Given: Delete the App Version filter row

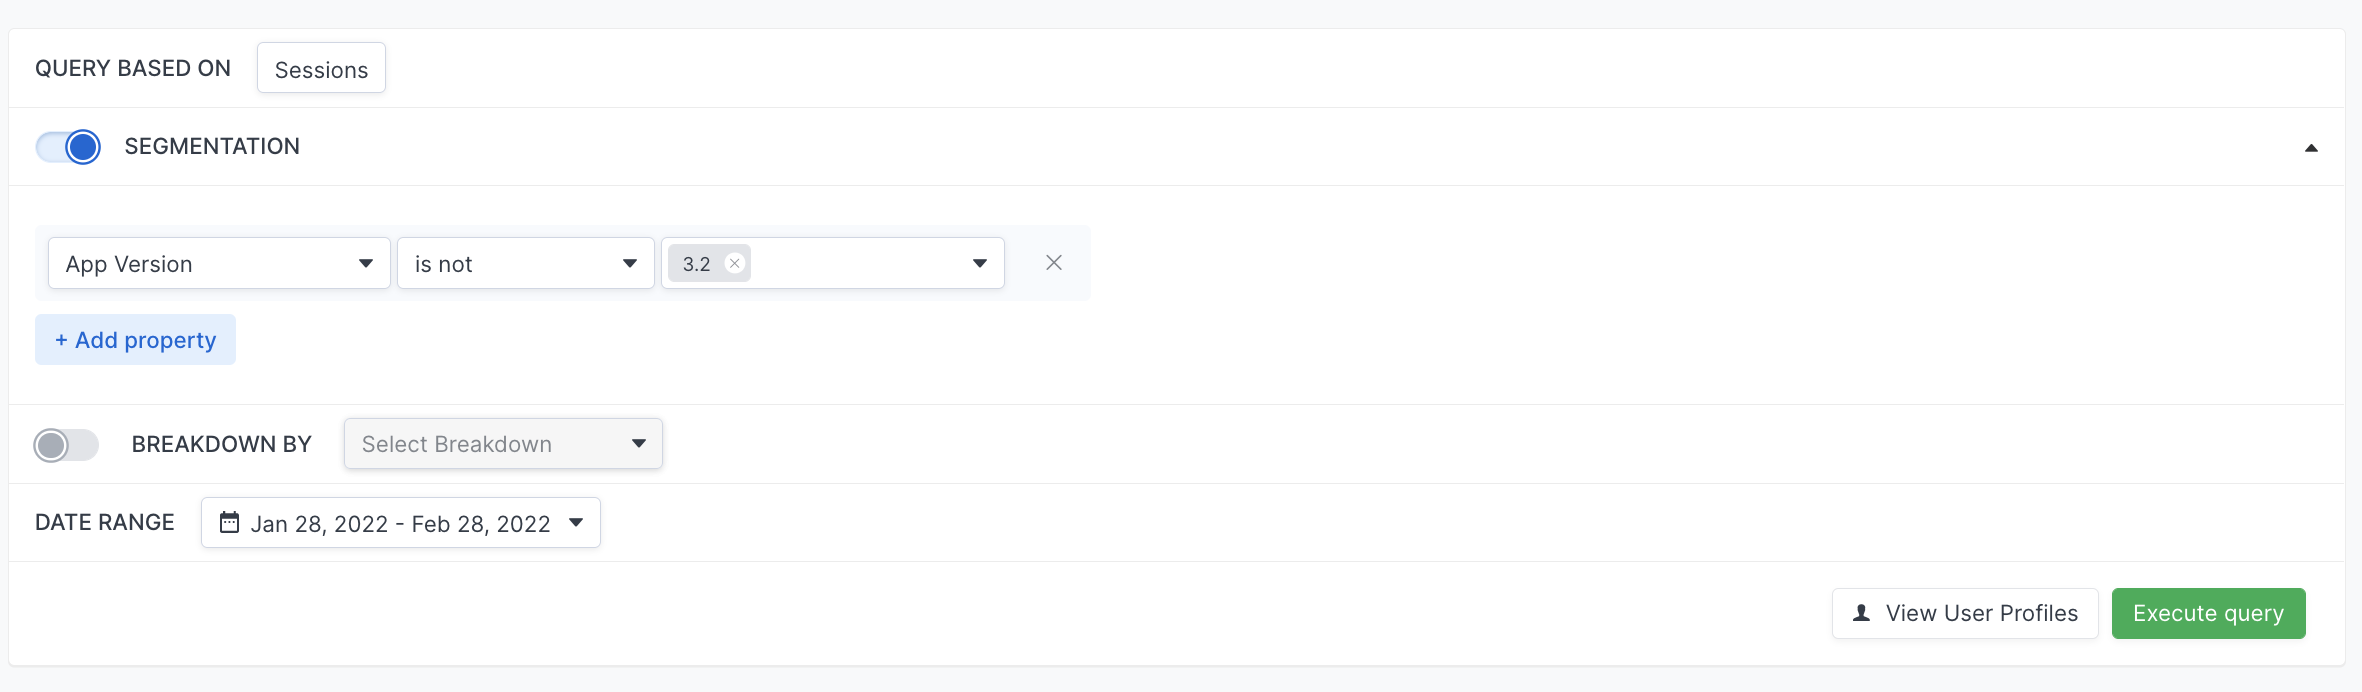Looking at the screenshot, I should [1053, 262].
